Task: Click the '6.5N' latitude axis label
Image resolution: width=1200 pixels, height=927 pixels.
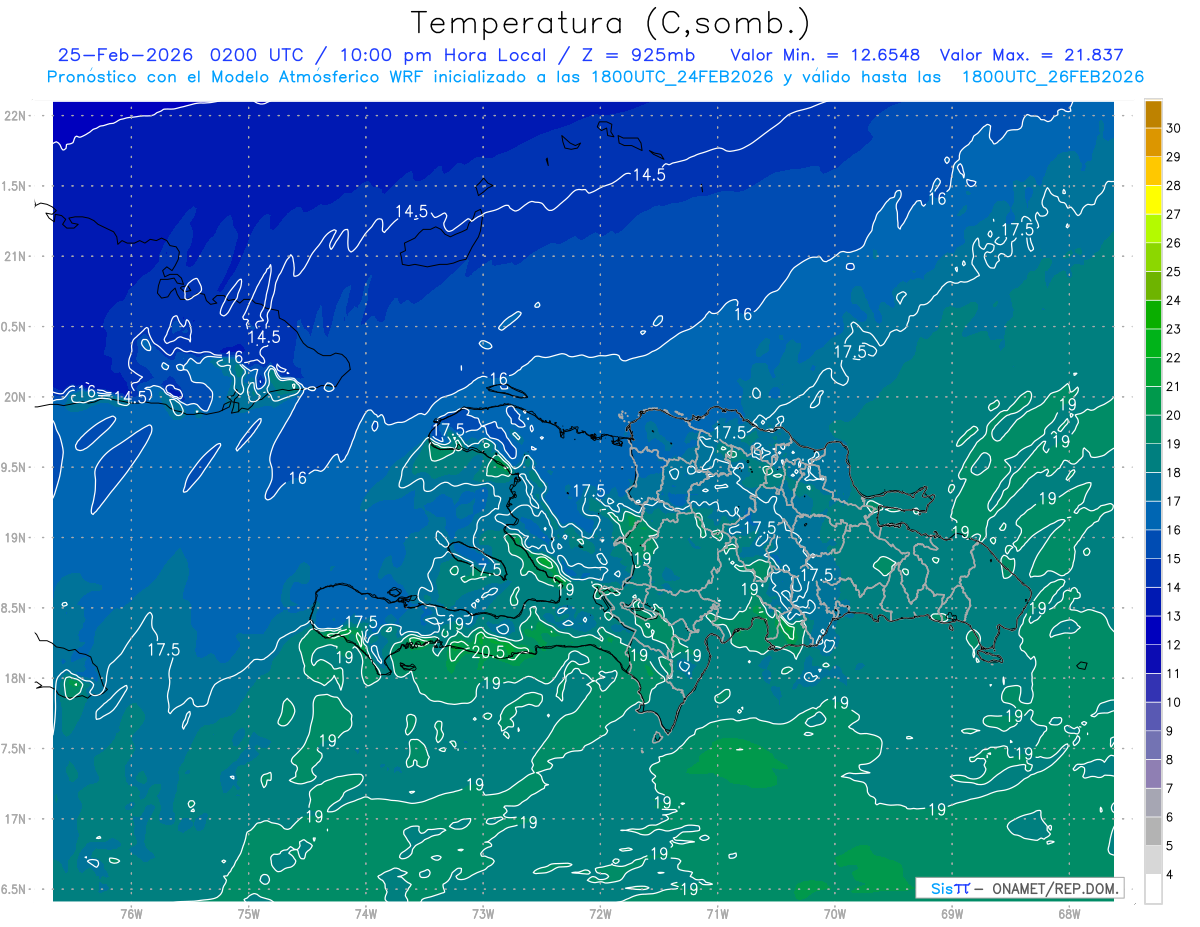Action: (14, 890)
